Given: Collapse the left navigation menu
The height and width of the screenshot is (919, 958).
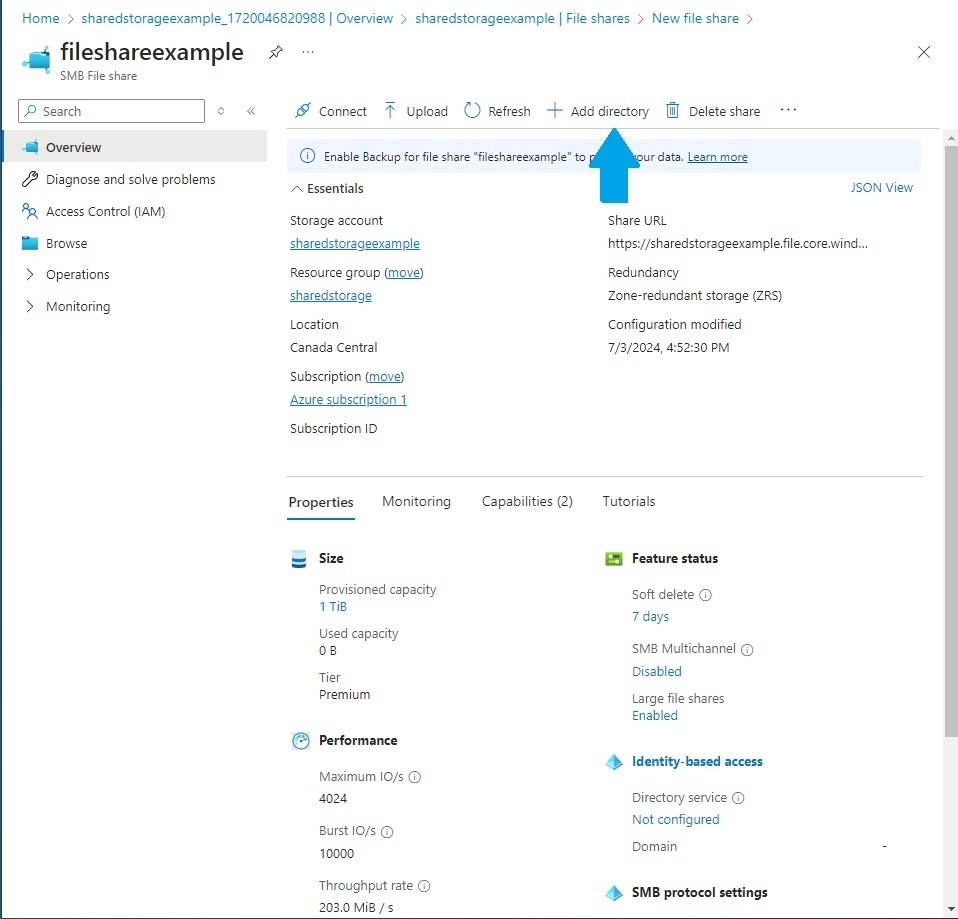Looking at the screenshot, I should click(250, 111).
